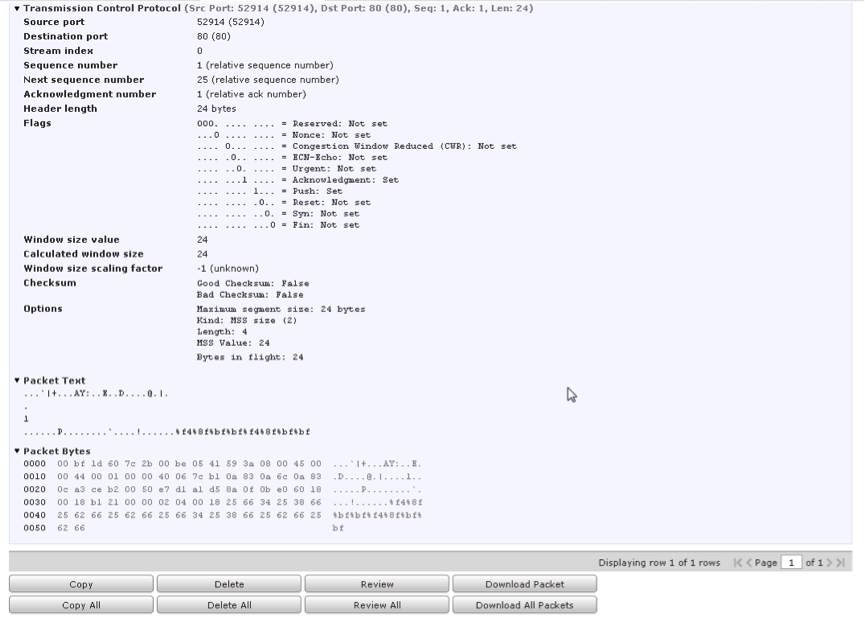Select the Push: Set flag line
The height and width of the screenshot is (636, 865).
(x=269, y=191)
